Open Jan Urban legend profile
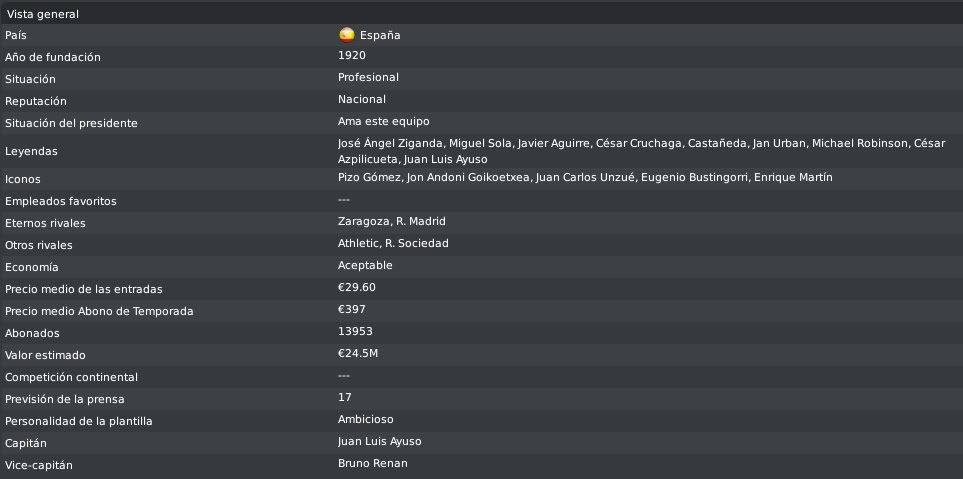This screenshot has width=963, height=479. [x=777, y=144]
